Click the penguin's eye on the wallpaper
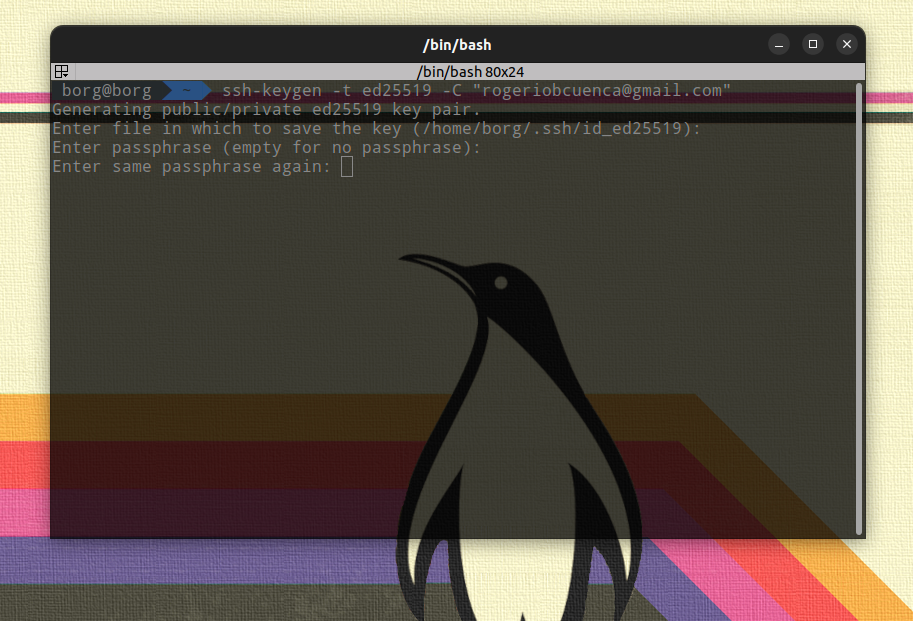 (x=500, y=283)
